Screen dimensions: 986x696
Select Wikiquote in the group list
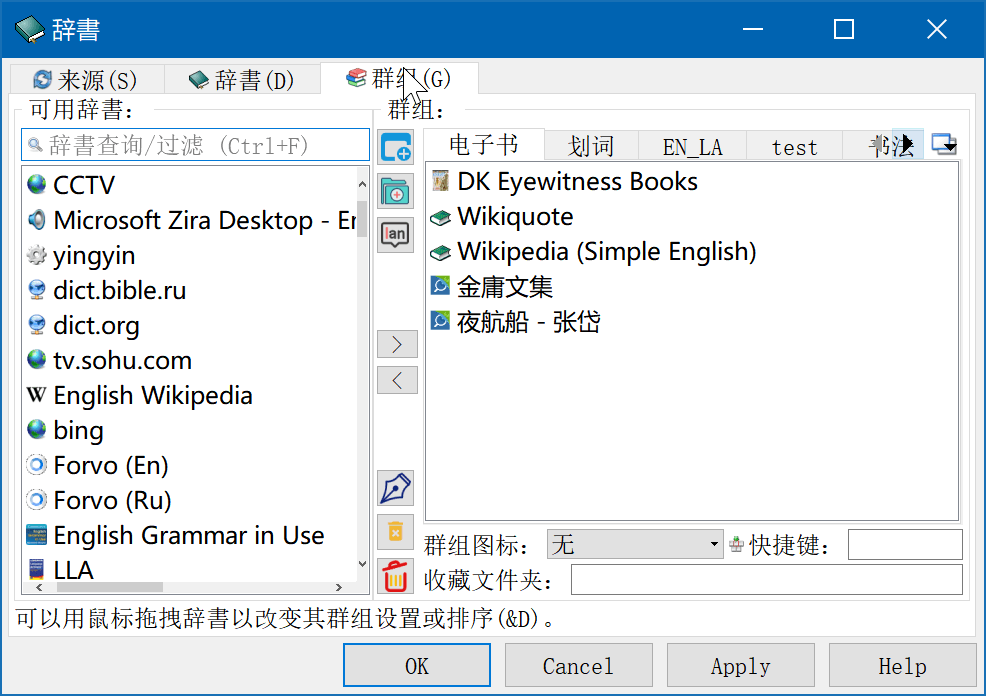coord(515,217)
